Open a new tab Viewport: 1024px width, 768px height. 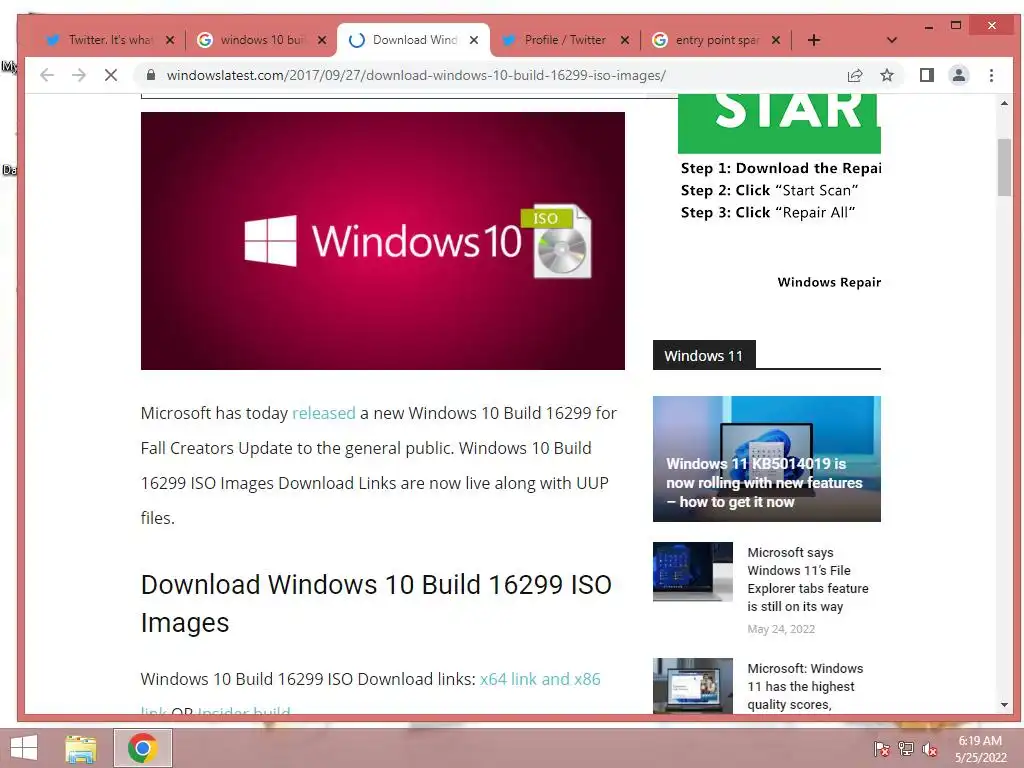[x=814, y=40]
